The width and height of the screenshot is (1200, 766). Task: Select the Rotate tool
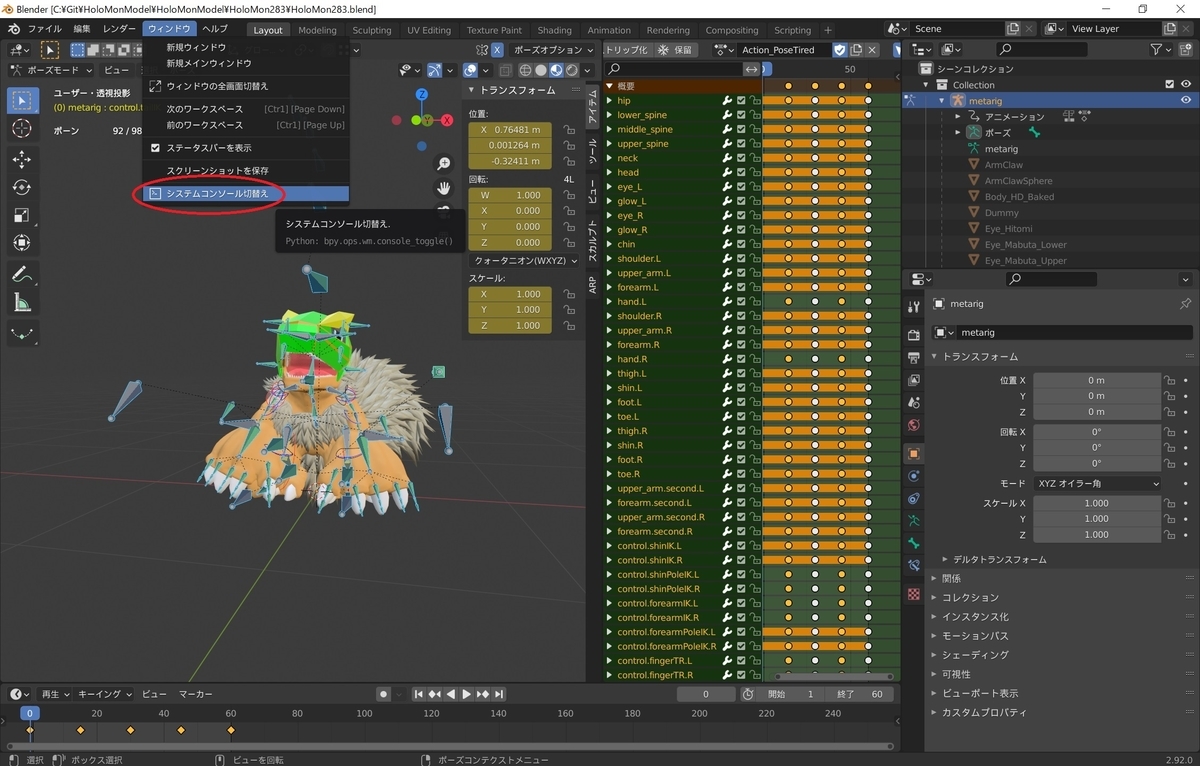[x=22, y=187]
